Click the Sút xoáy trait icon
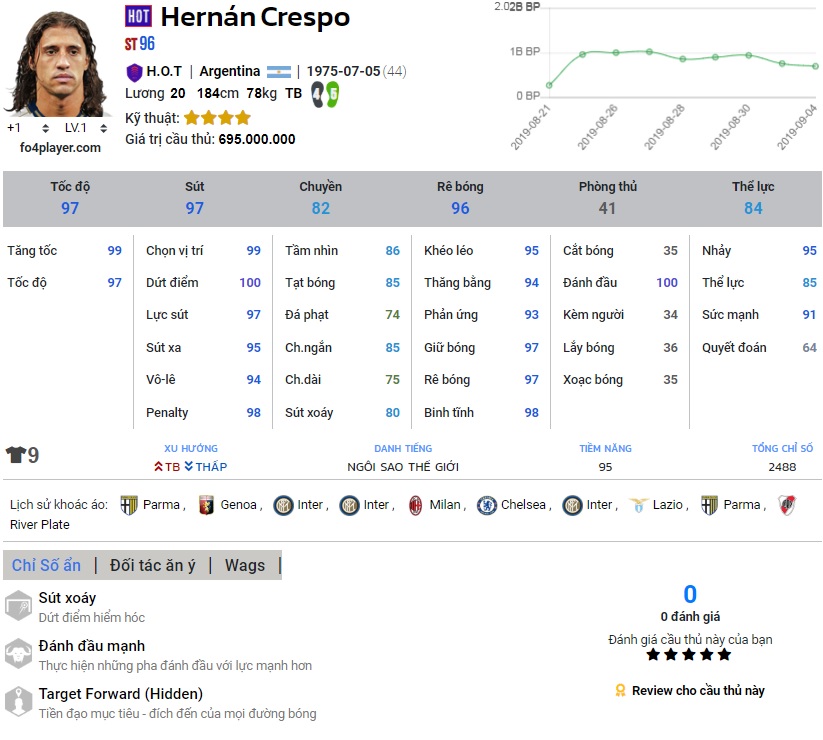This screenshot has height=740, width=823. click(x=18, y=605)
